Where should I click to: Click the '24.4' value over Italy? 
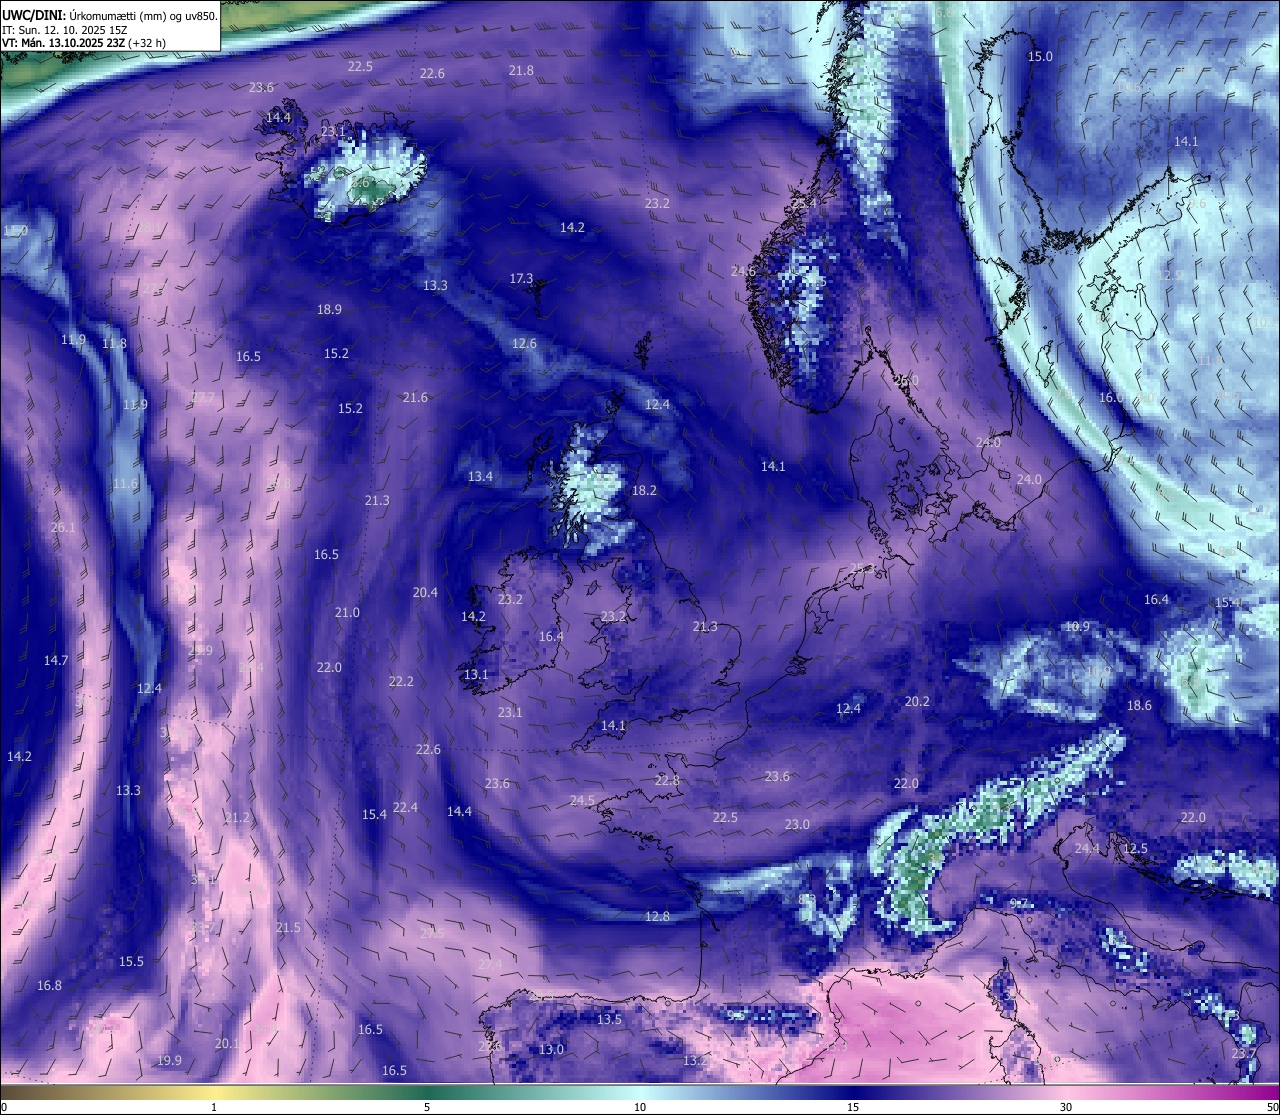coord(1087,849)
